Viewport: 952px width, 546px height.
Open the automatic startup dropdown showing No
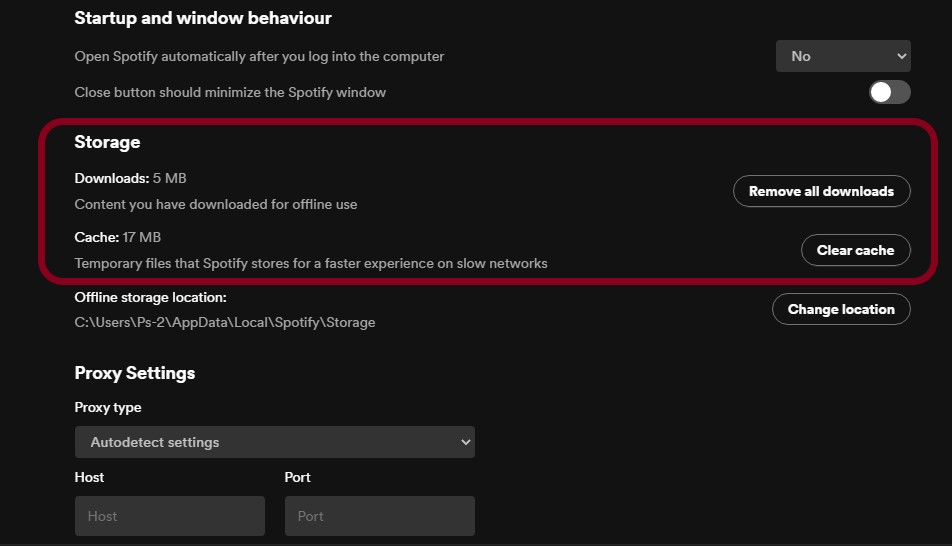842,56
